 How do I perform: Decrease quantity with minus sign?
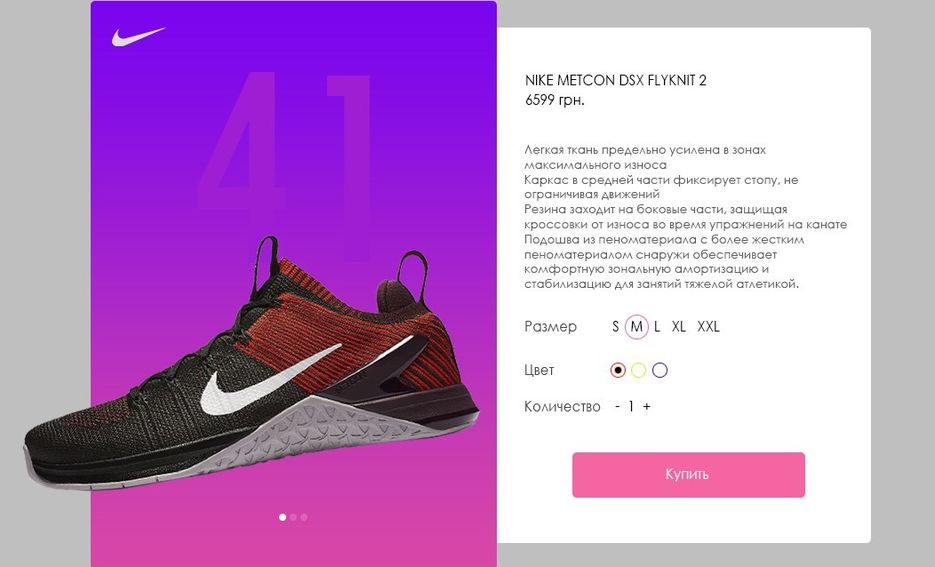coord(617,407)
